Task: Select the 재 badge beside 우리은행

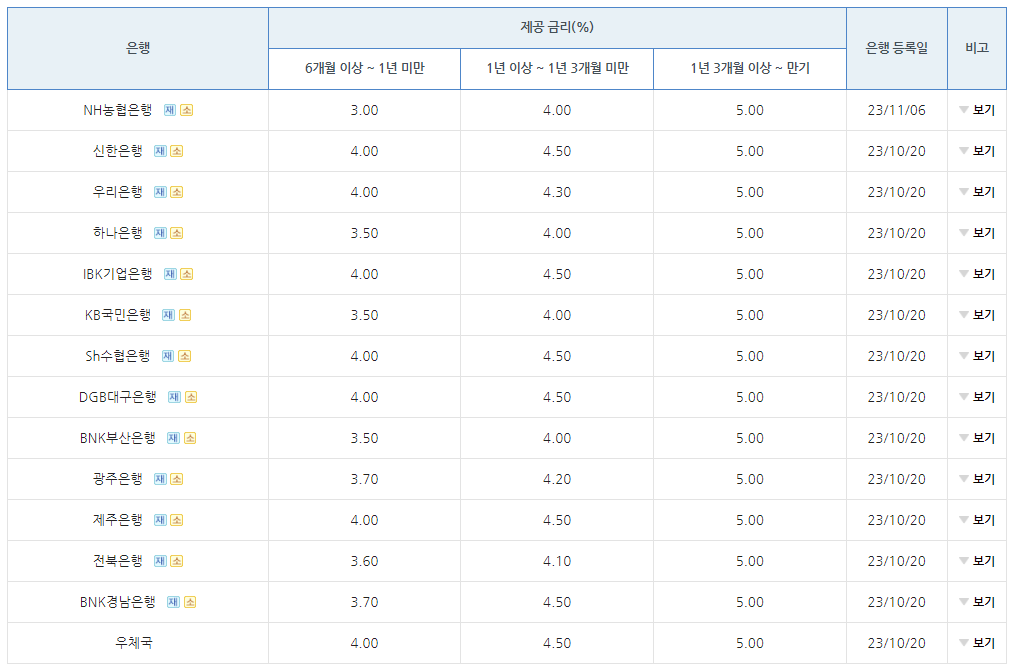Action: tap(160, 191)
